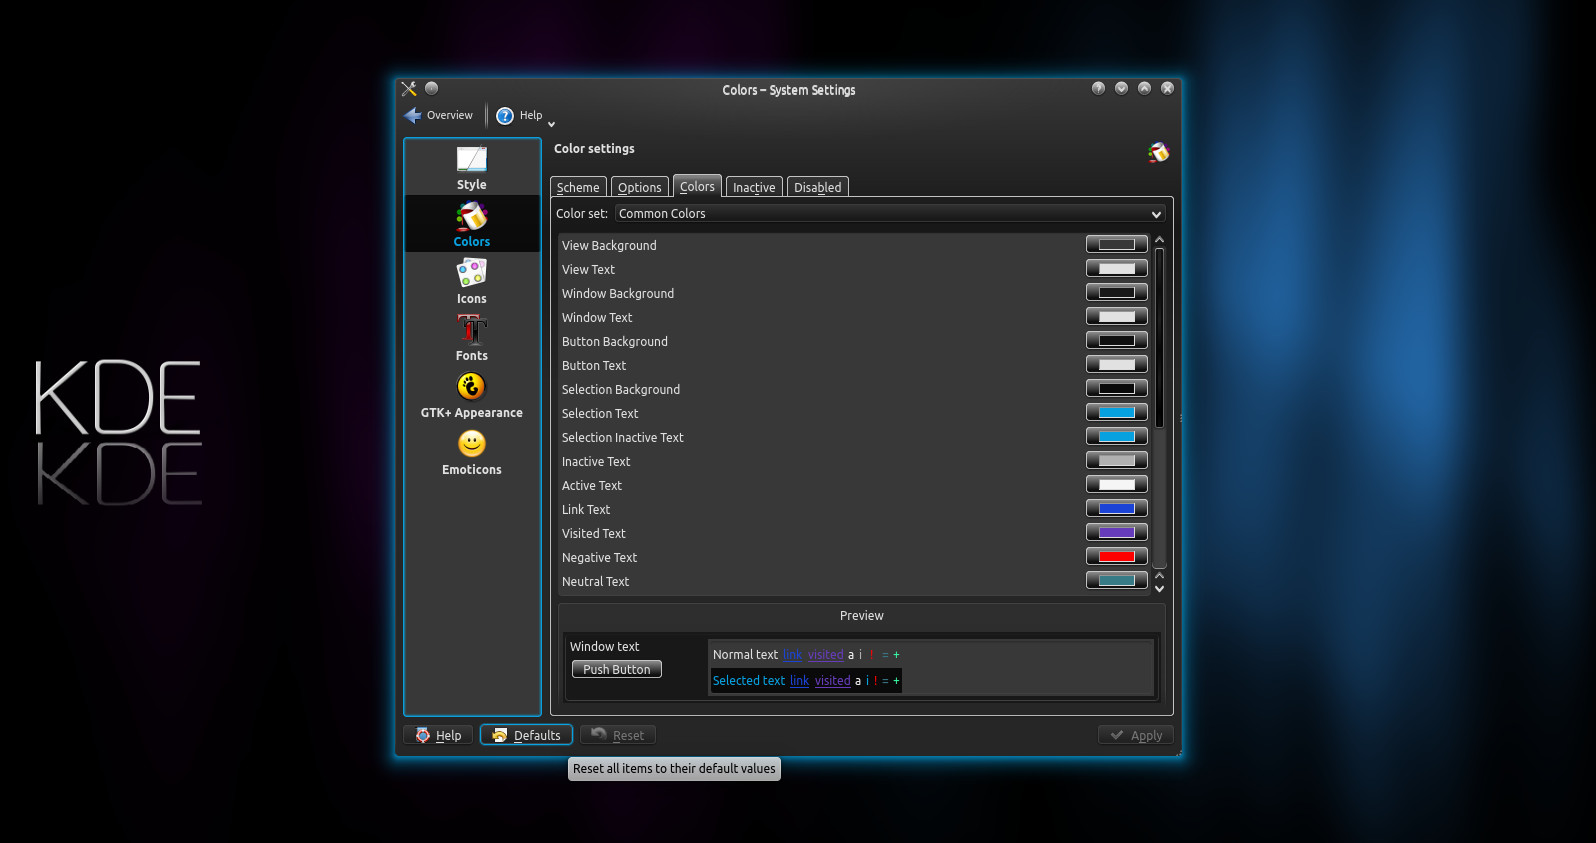Click the 'Selection Inactive Text' label
This screenshot has width=1596, height=843.
(622, 437)
